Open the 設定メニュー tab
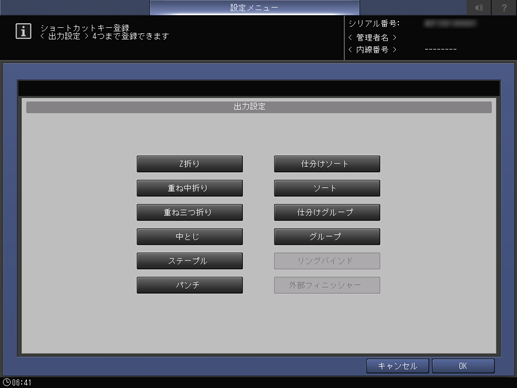This screenshot has height=388, width=517. pos(254,7)
